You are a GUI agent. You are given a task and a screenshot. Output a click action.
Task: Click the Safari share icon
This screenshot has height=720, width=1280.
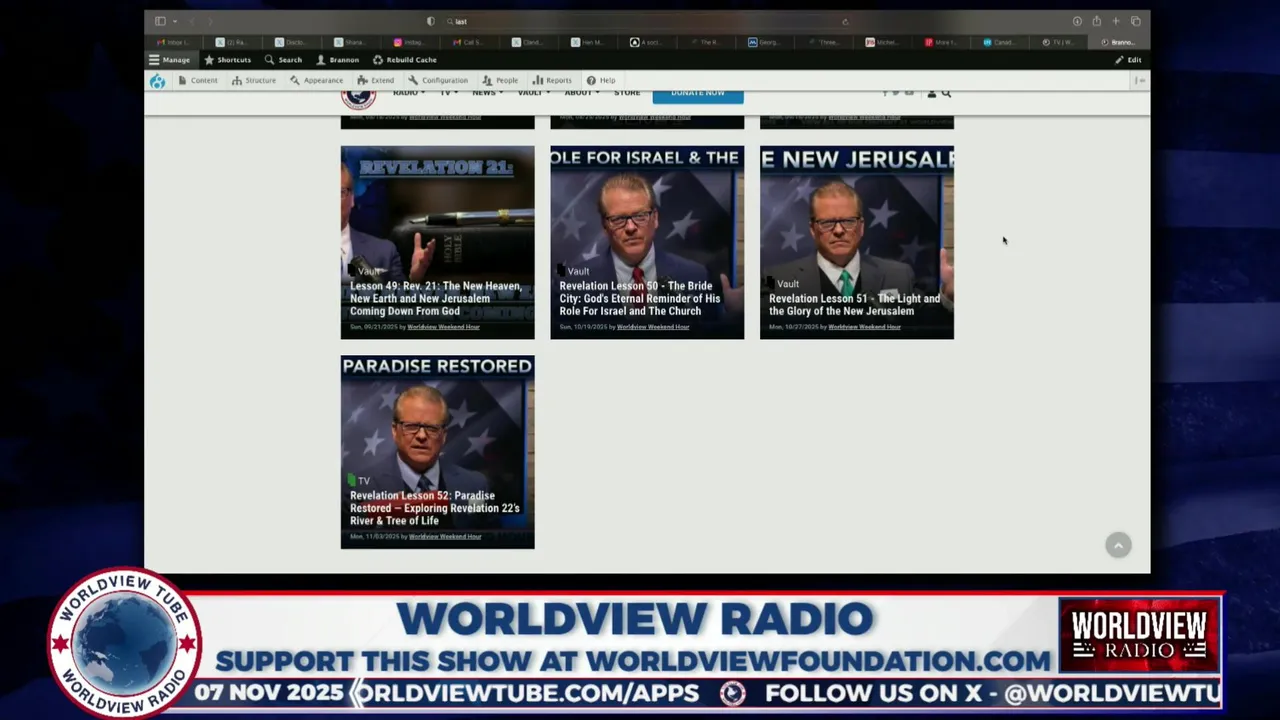pyautogui.click(x=1097, y=21)
